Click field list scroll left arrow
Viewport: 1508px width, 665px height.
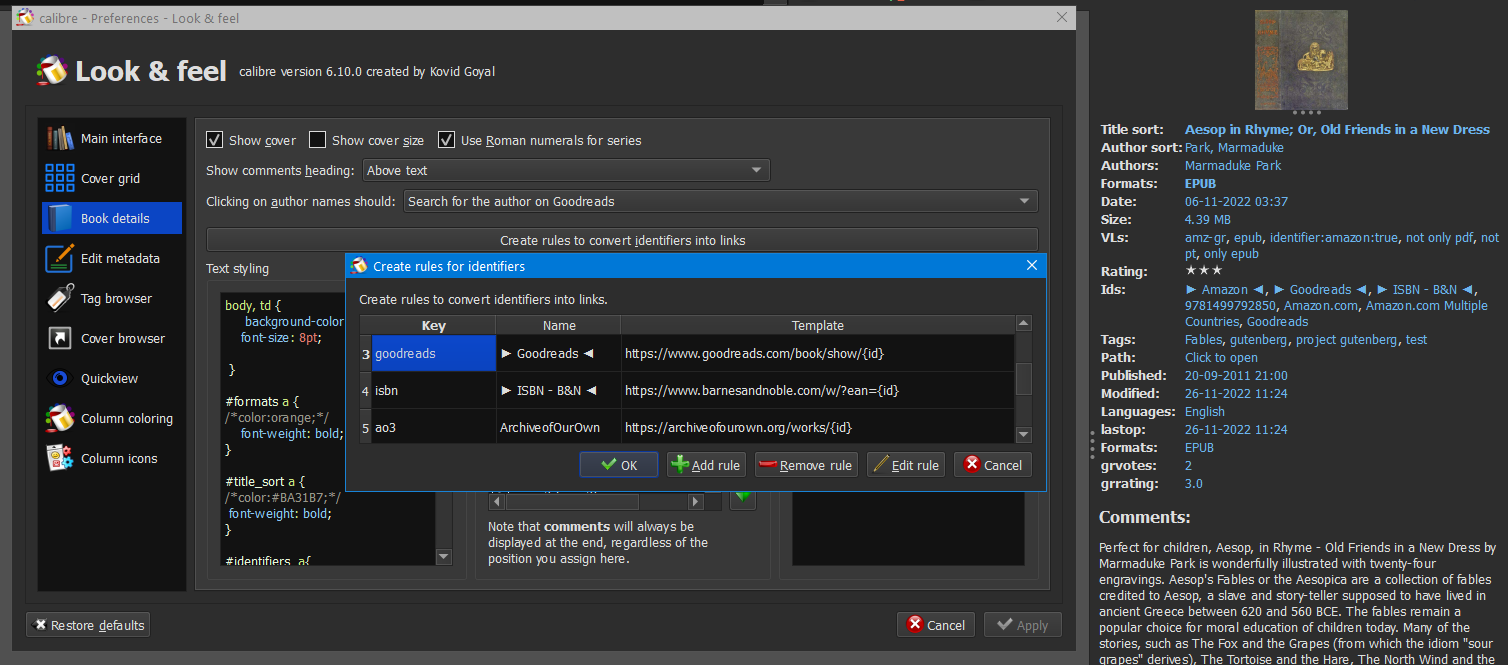point(496,500)
